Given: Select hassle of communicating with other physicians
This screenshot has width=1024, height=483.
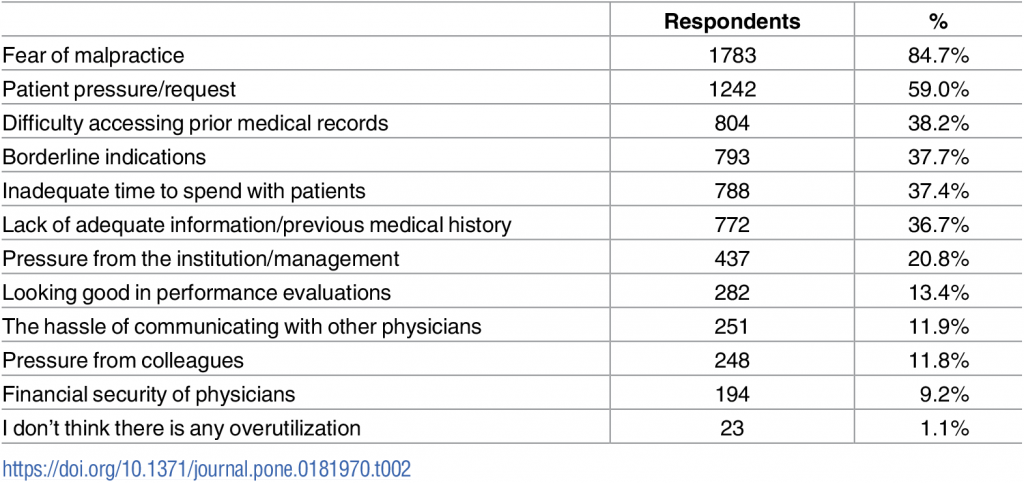Looking at the screenshot, I should click(x=242, y=327).
